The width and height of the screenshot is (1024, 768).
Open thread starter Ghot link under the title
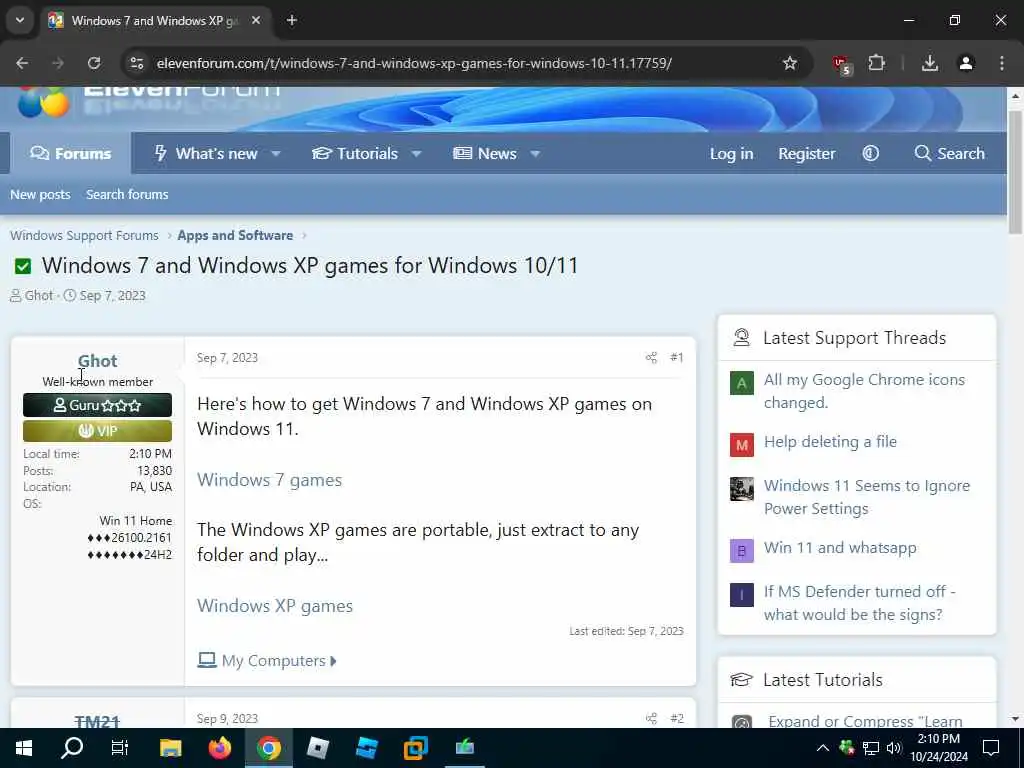pos(39,296)
